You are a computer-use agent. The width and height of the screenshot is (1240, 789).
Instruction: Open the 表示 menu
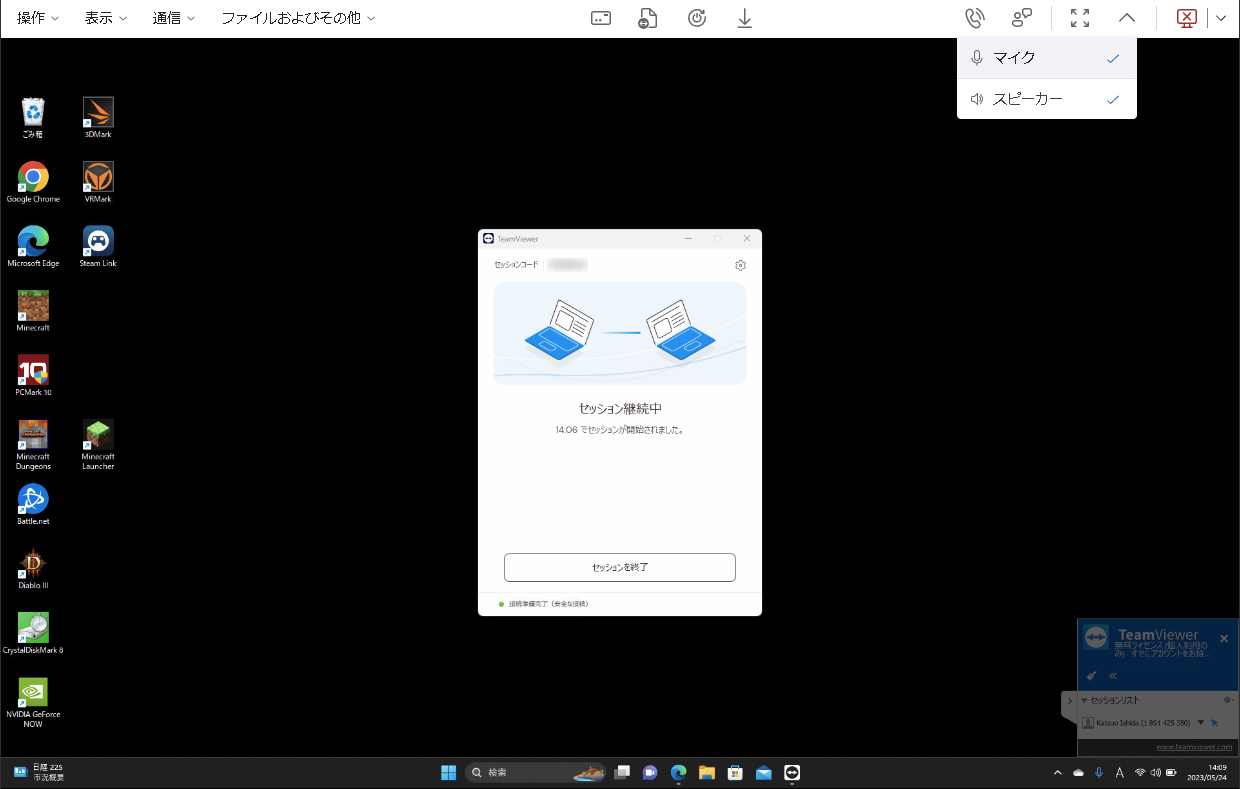coord(106,18)
